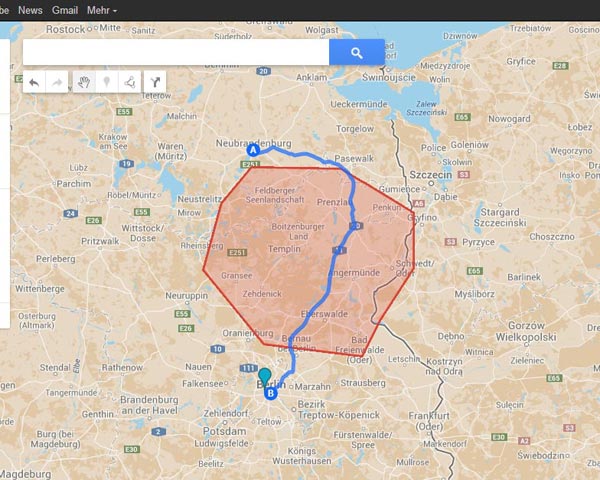This screenshot has width=600, height=480.
Task: Click the Neuruppin town label
Action: tap(186, 296)
